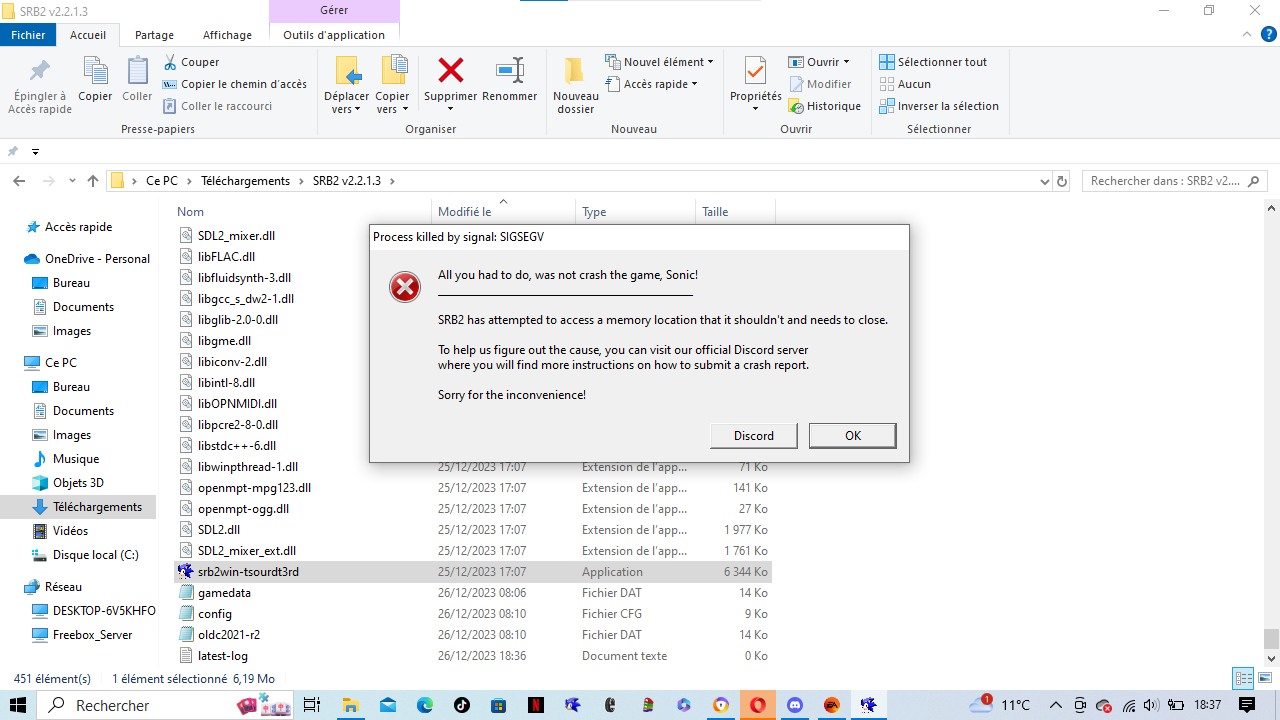The image size is (1280, 720).
Task: Click Aucun to clear selection
Action: coord(905,84)
